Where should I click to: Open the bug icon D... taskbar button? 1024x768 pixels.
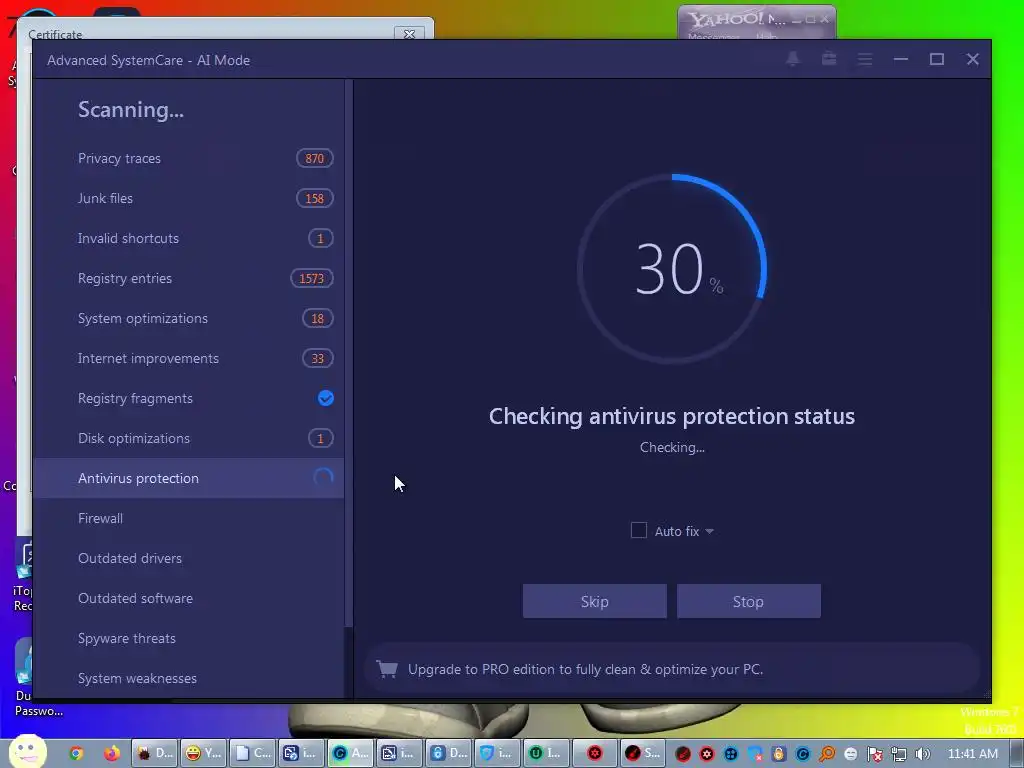[x=154, y=753]
